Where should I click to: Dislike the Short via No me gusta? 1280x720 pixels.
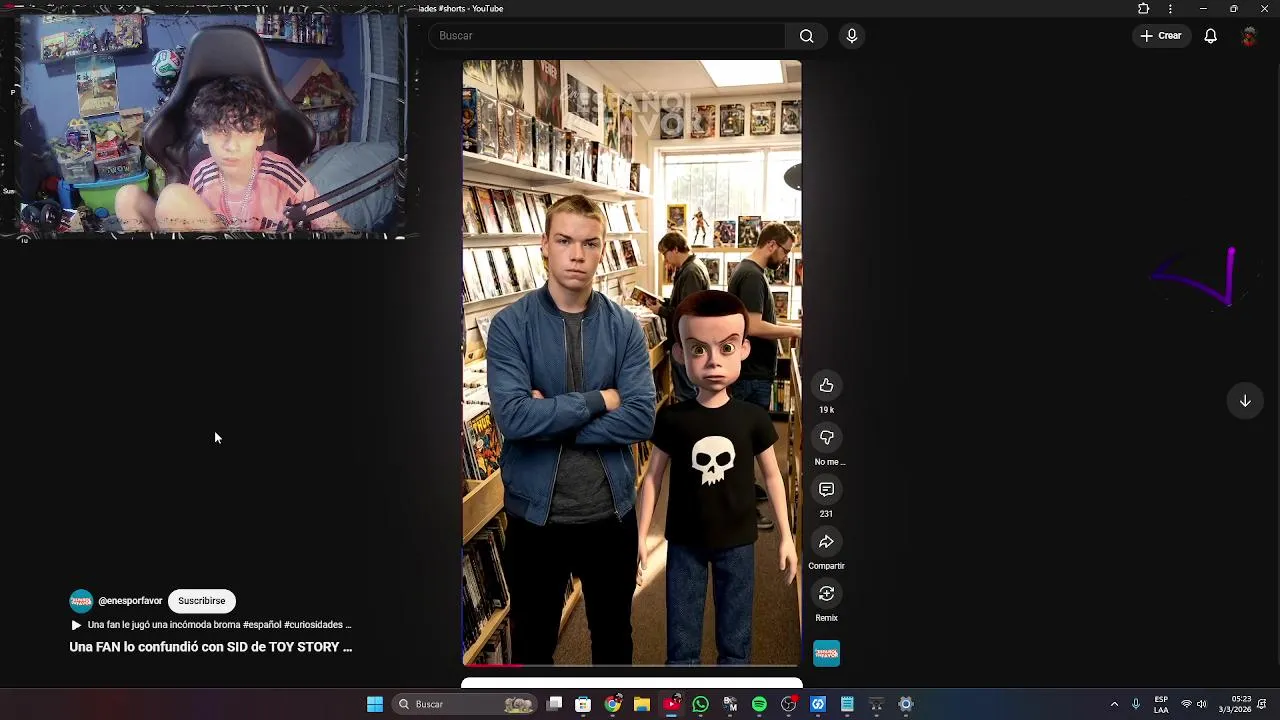tap(826, 438)
